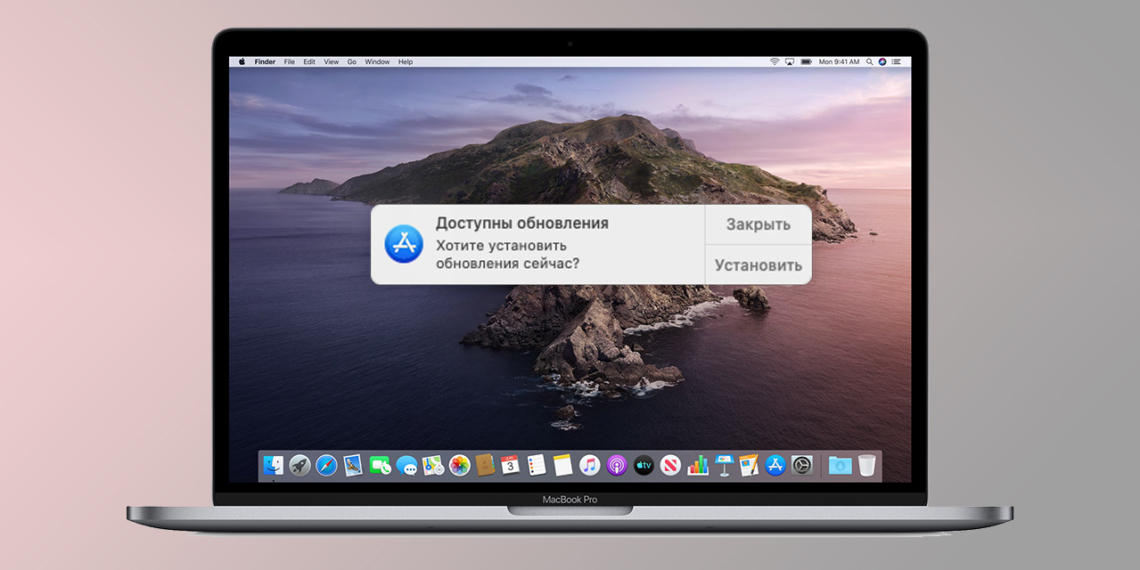Screen dimensions: 1140x570
Task: Launch the Music app in Dock
Action: point(590,465)
